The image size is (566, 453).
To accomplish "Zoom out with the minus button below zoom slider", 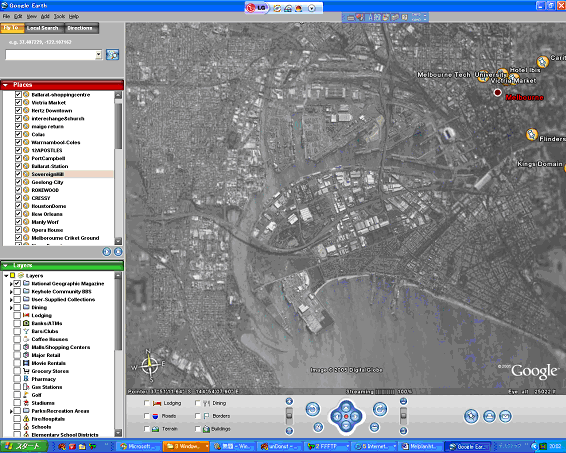I will [x=289, y=431].
